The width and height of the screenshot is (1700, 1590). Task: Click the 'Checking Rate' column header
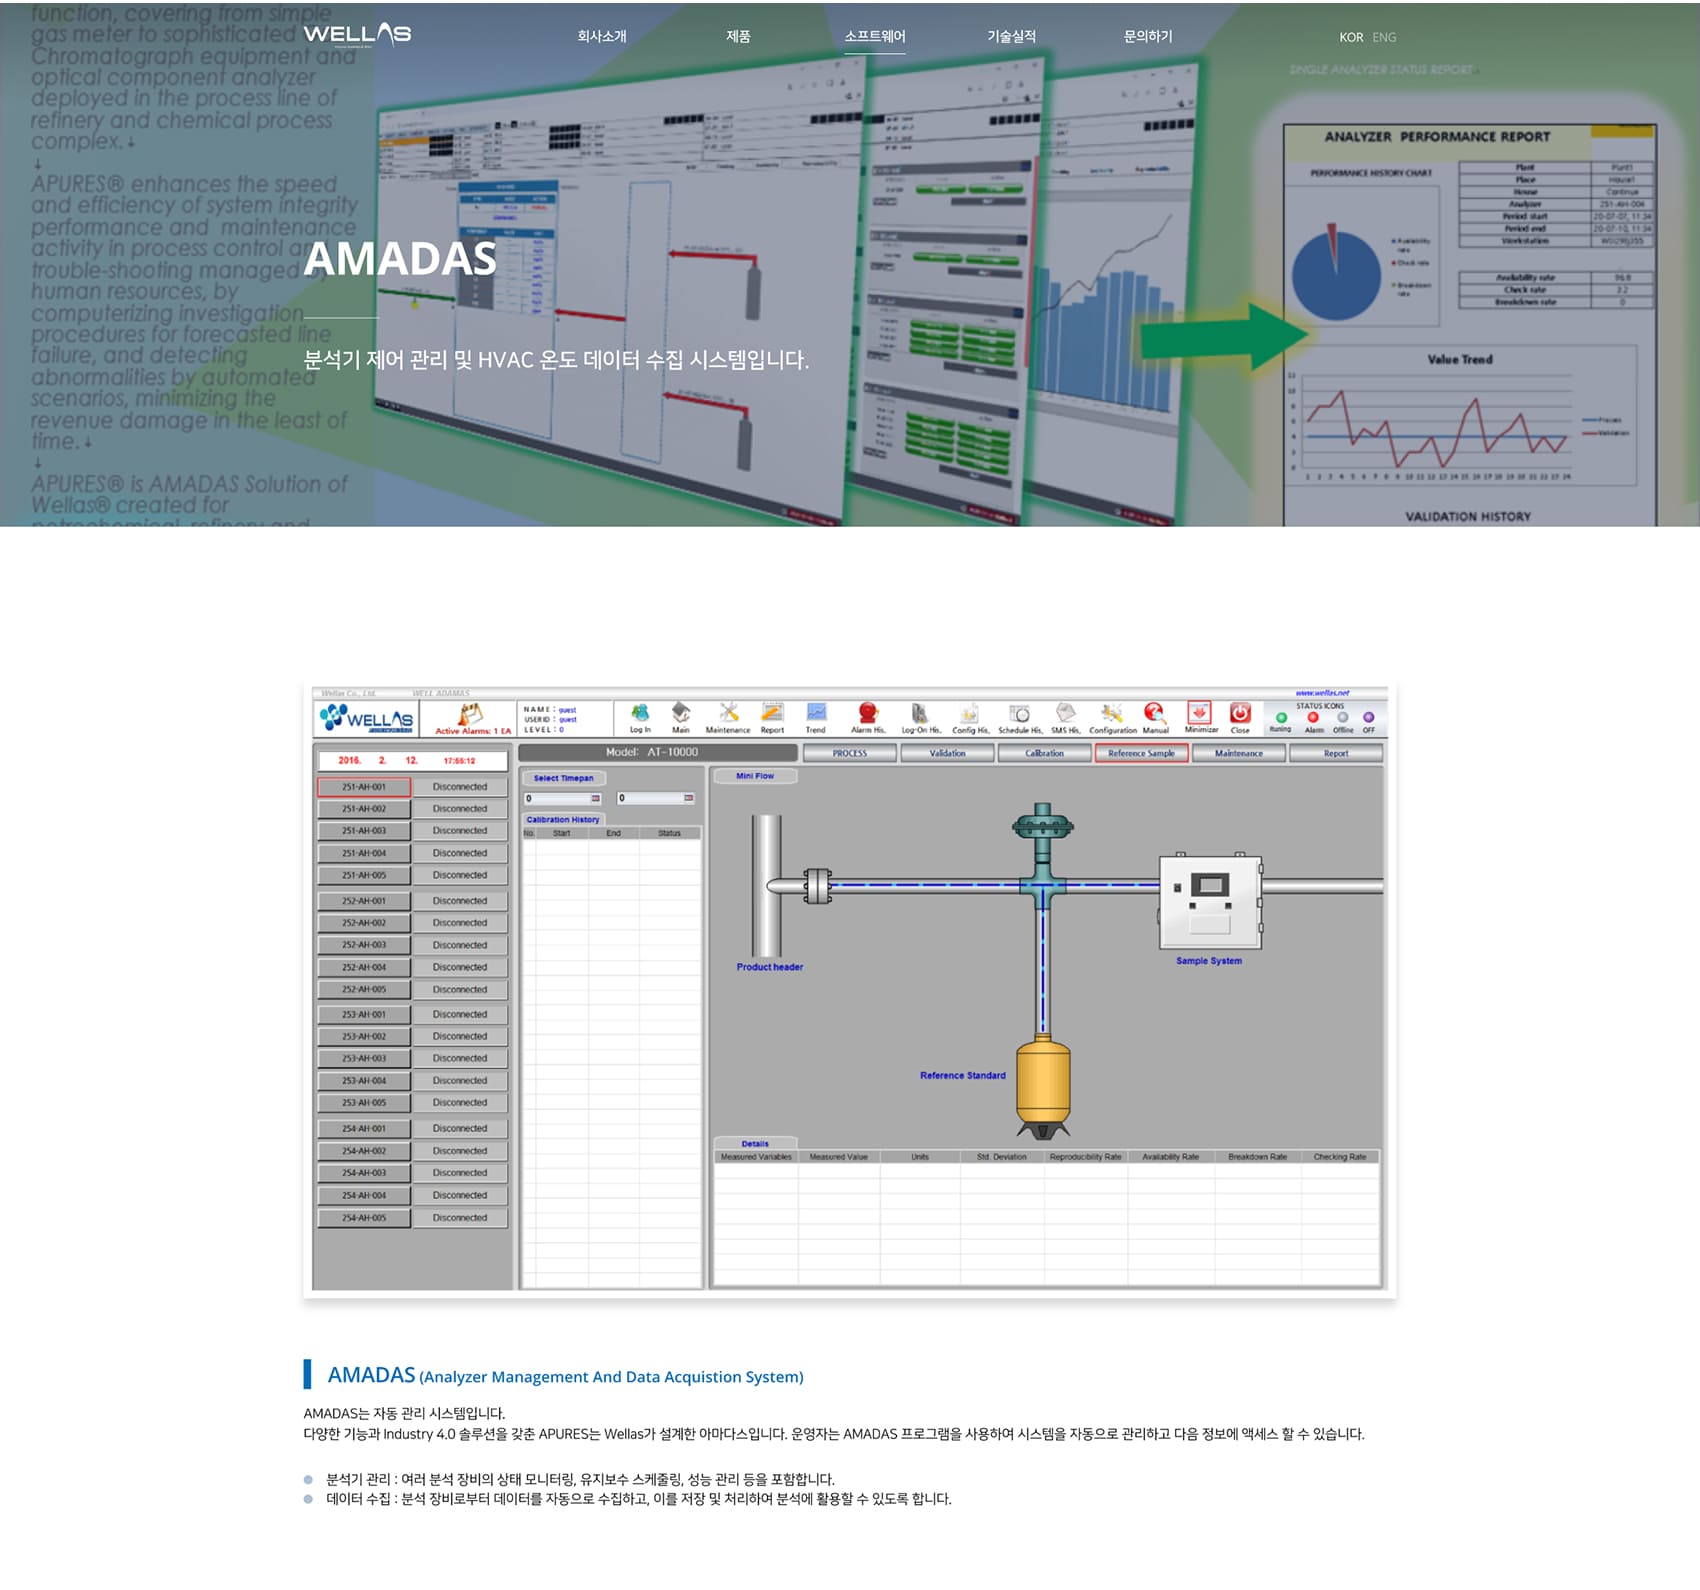tap(1340, 1157)
